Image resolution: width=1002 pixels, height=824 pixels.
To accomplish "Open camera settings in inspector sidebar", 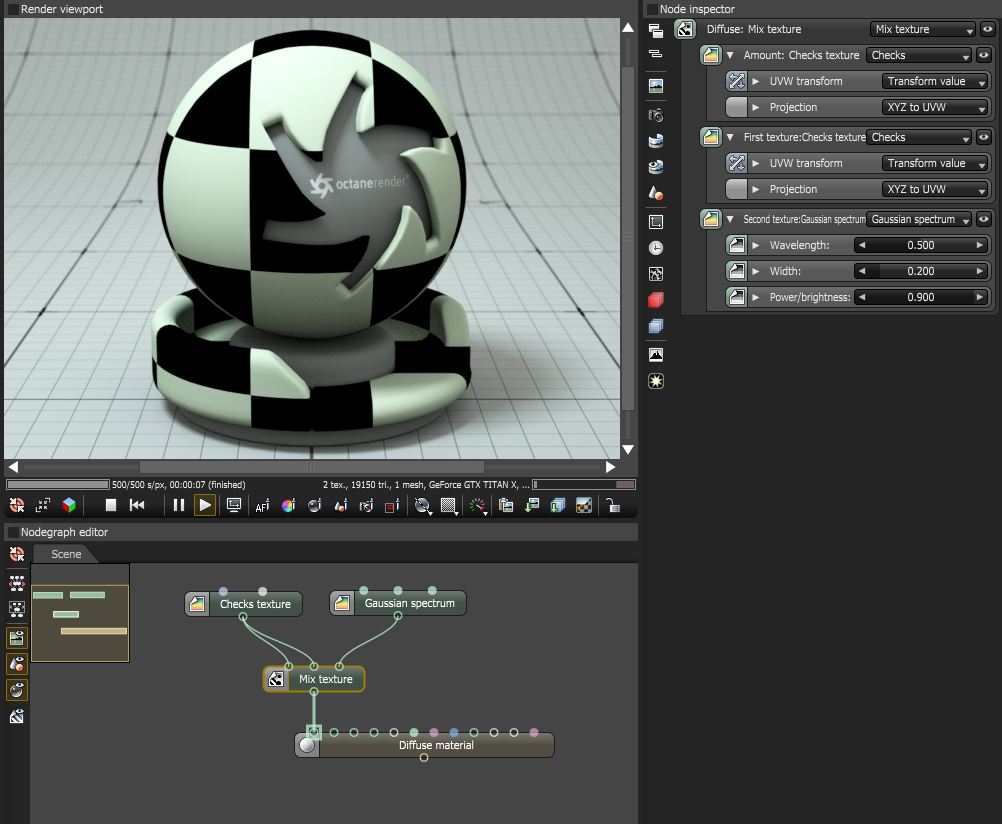I will tap(656, 114).
